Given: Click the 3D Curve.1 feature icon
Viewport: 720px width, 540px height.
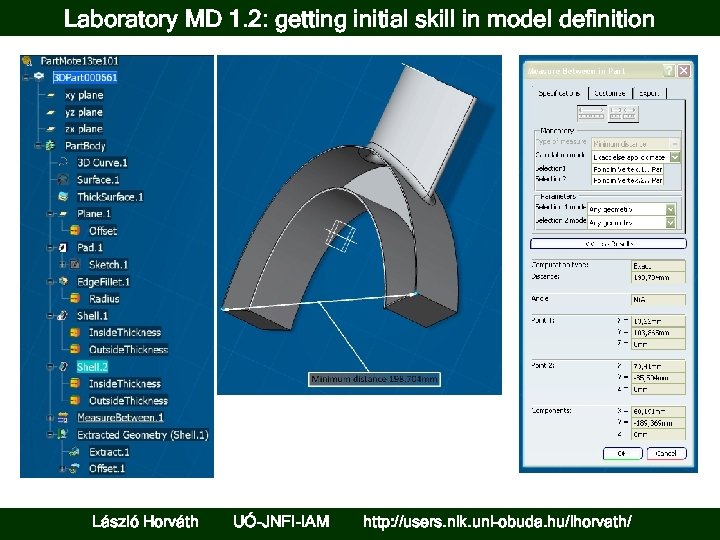Looking at the screenshot, I should [x=63, y=163].
